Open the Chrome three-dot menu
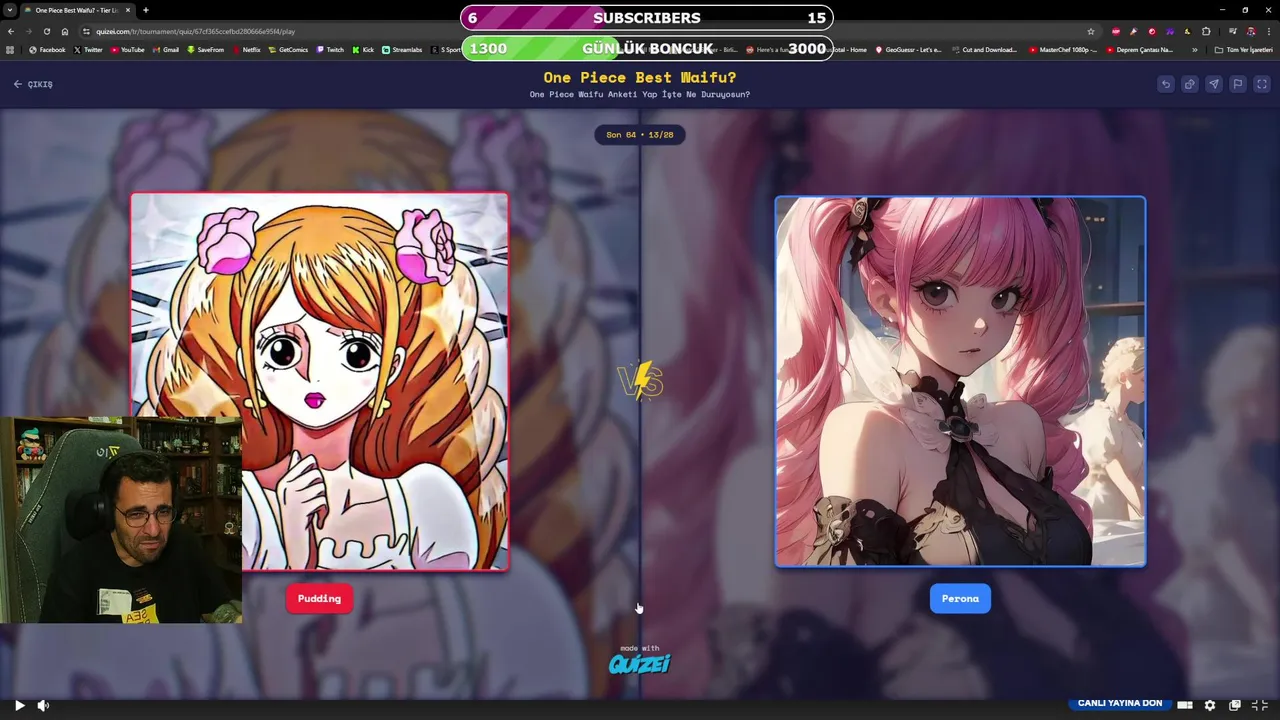1280x720 pixels. click(x=1269, y=31)
